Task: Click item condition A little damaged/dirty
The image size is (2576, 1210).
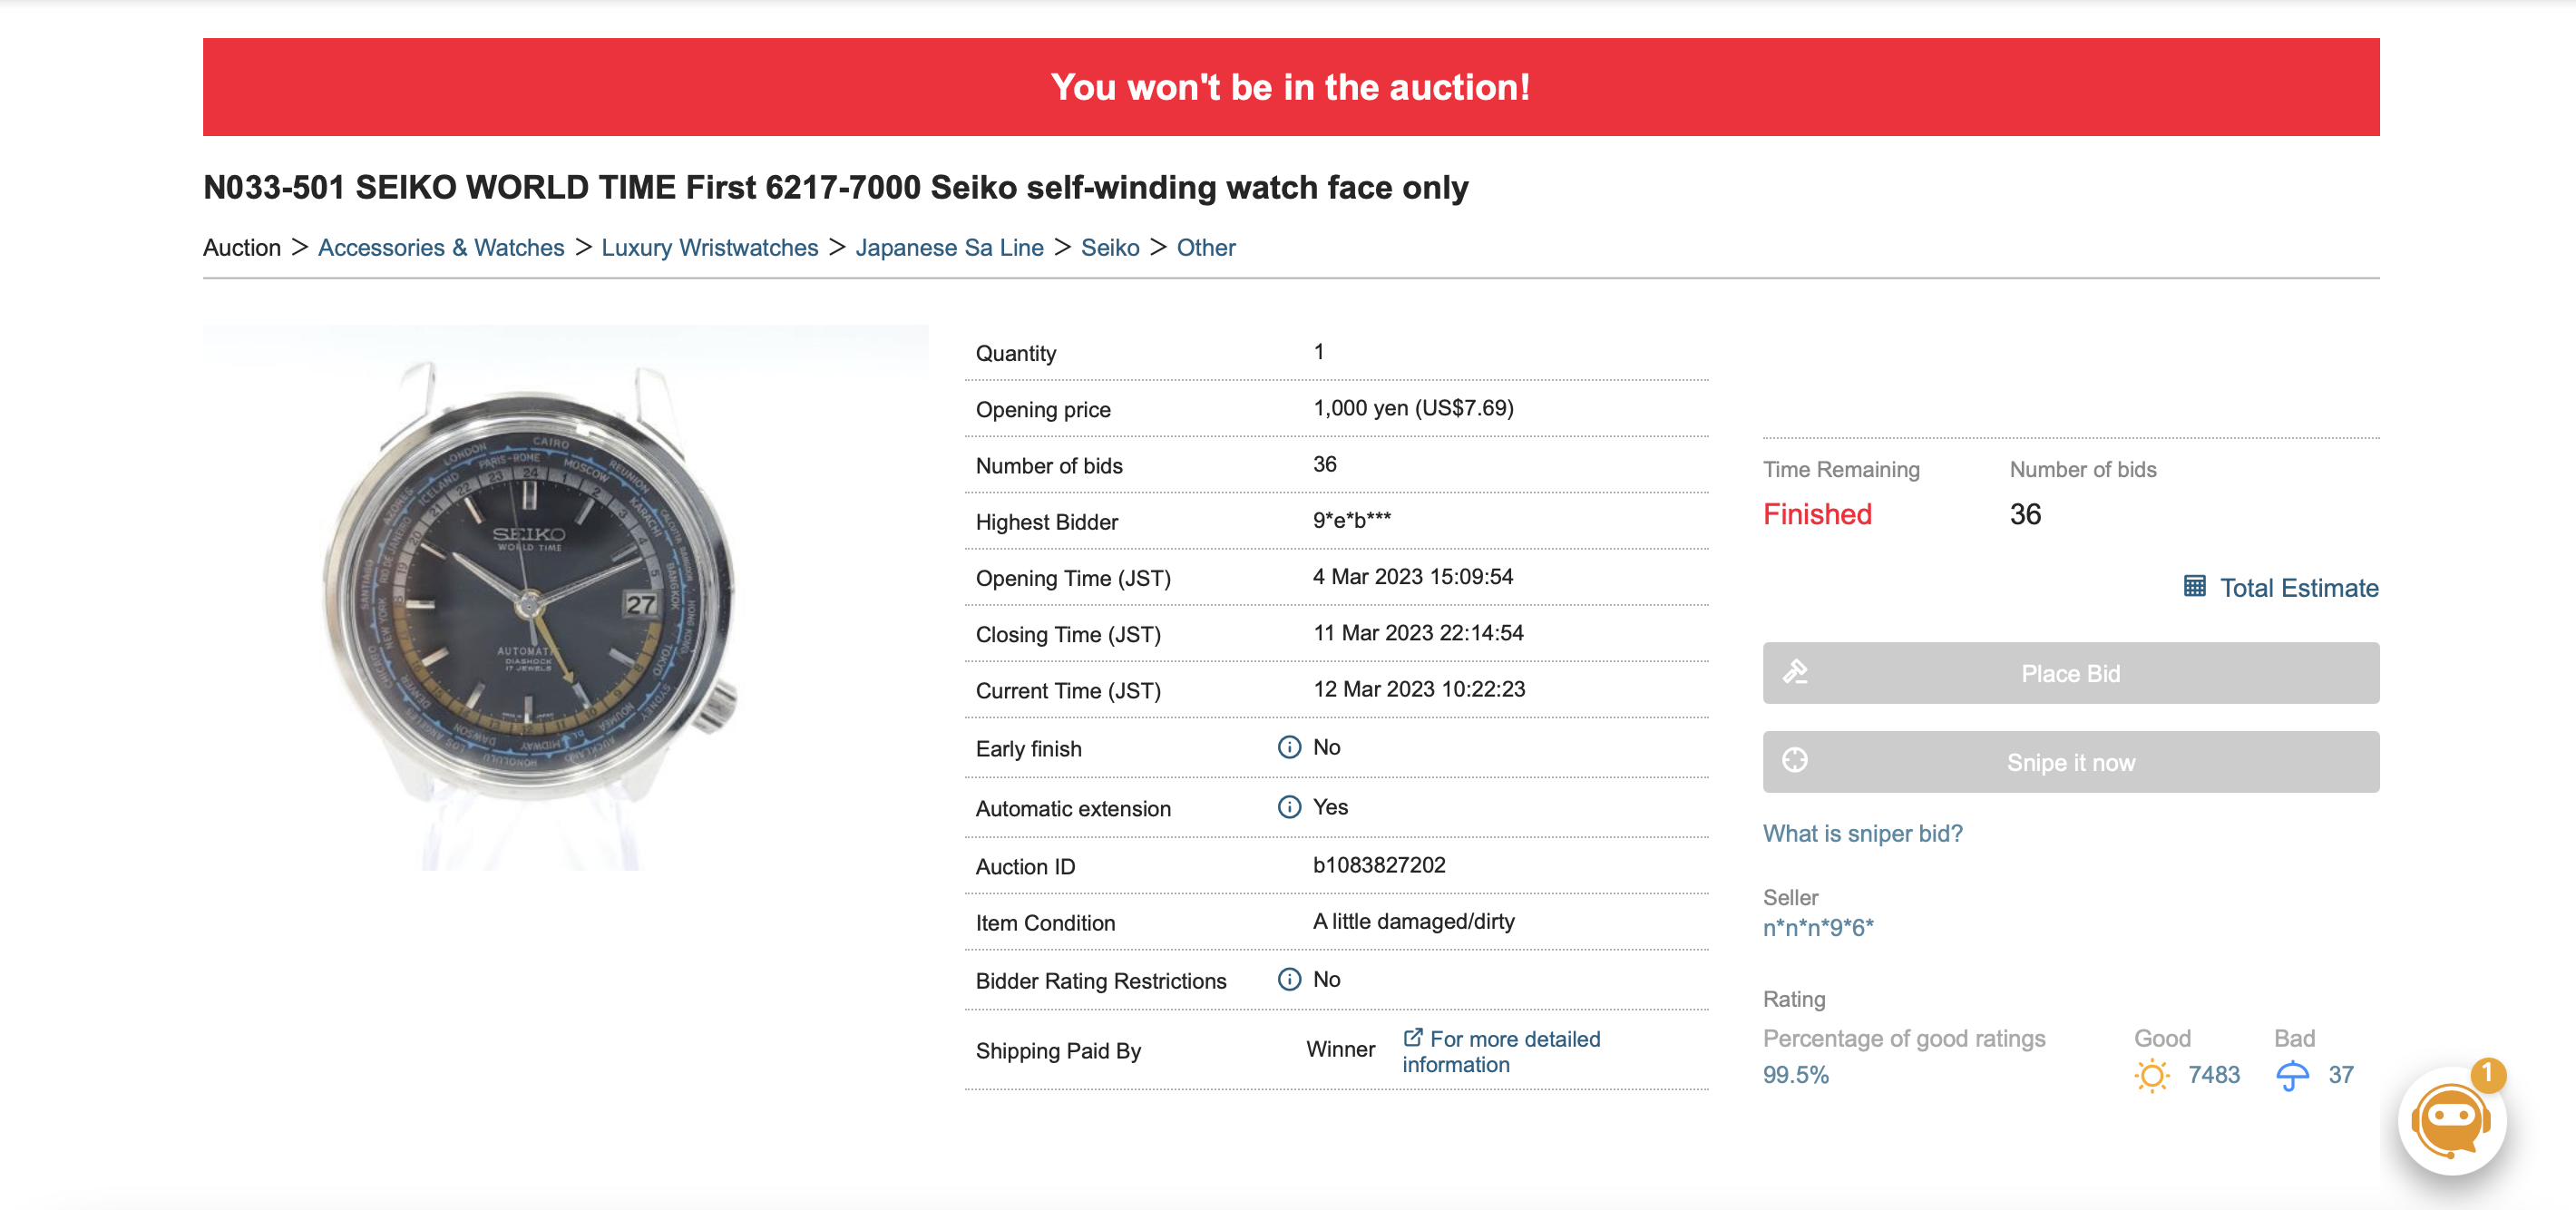Action: click(1413, 921)
